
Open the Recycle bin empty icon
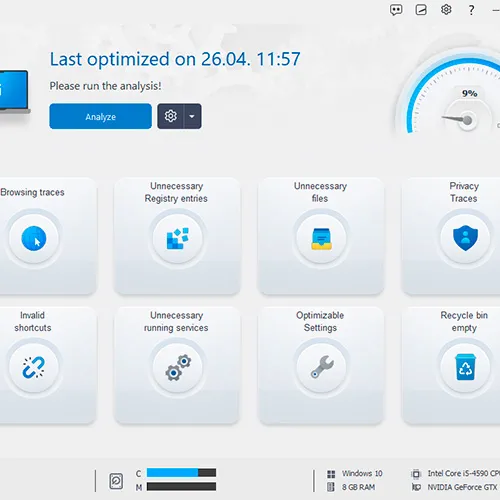point(465,367)
